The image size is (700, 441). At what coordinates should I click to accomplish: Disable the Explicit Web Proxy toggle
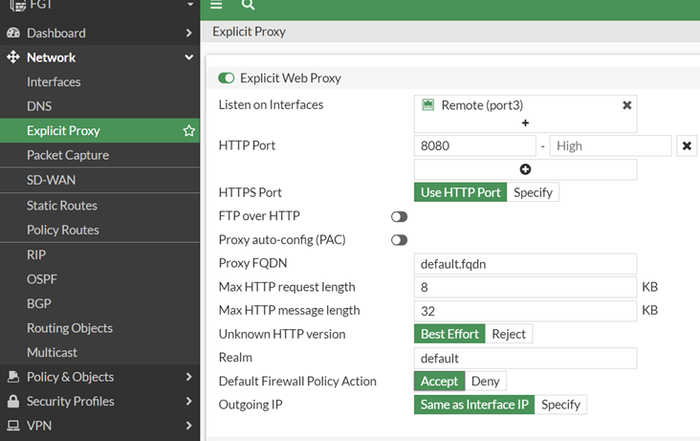[x=226, y=78]
